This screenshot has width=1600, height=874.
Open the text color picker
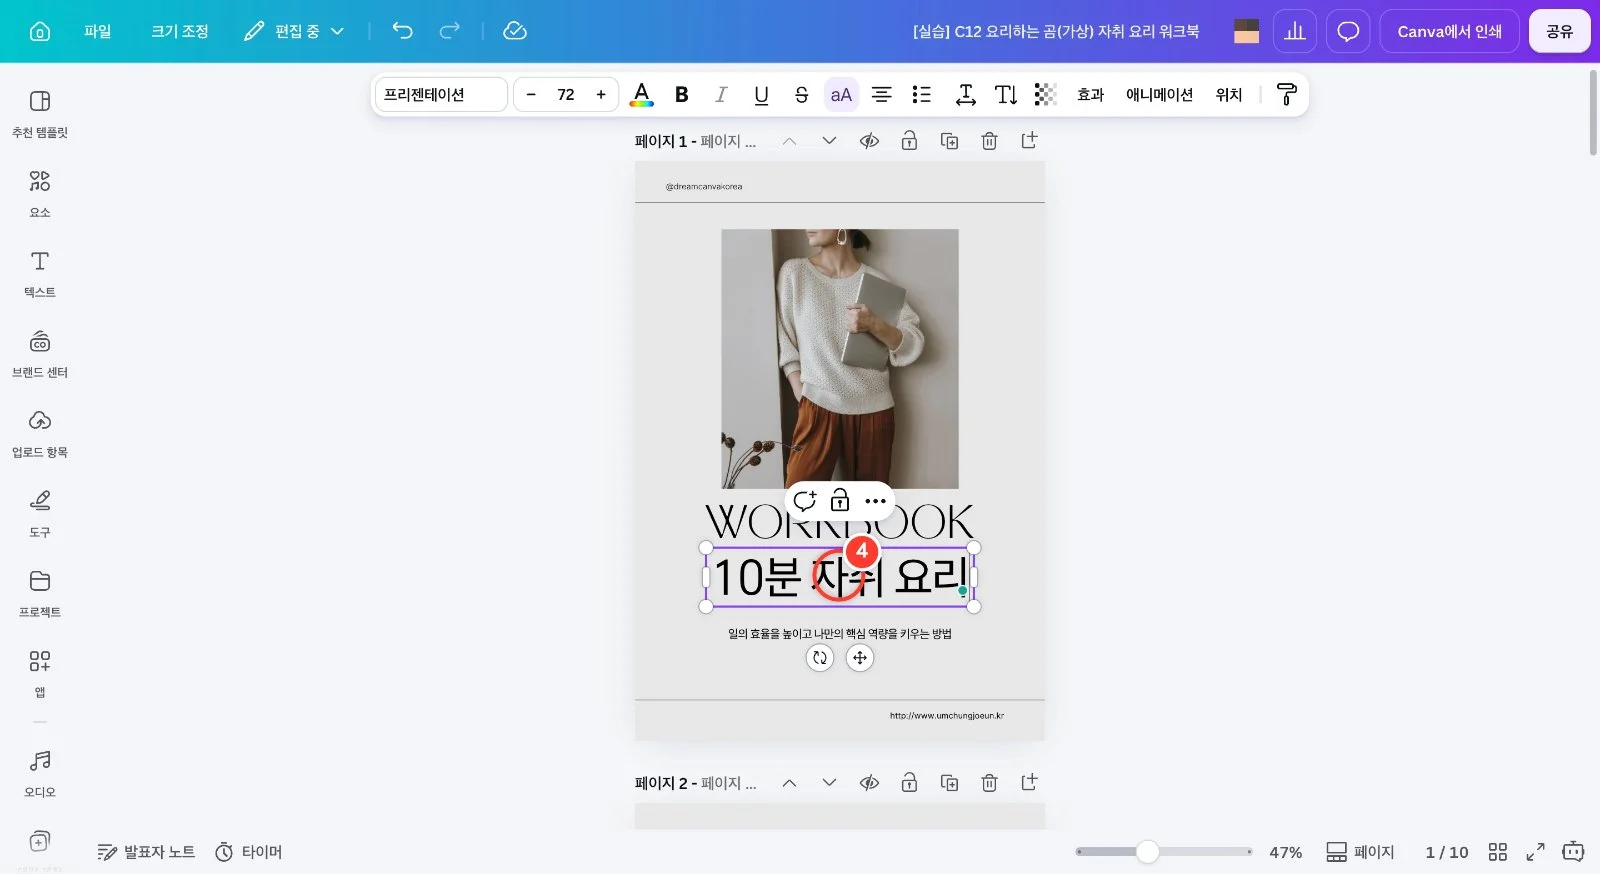pos(642,94)
